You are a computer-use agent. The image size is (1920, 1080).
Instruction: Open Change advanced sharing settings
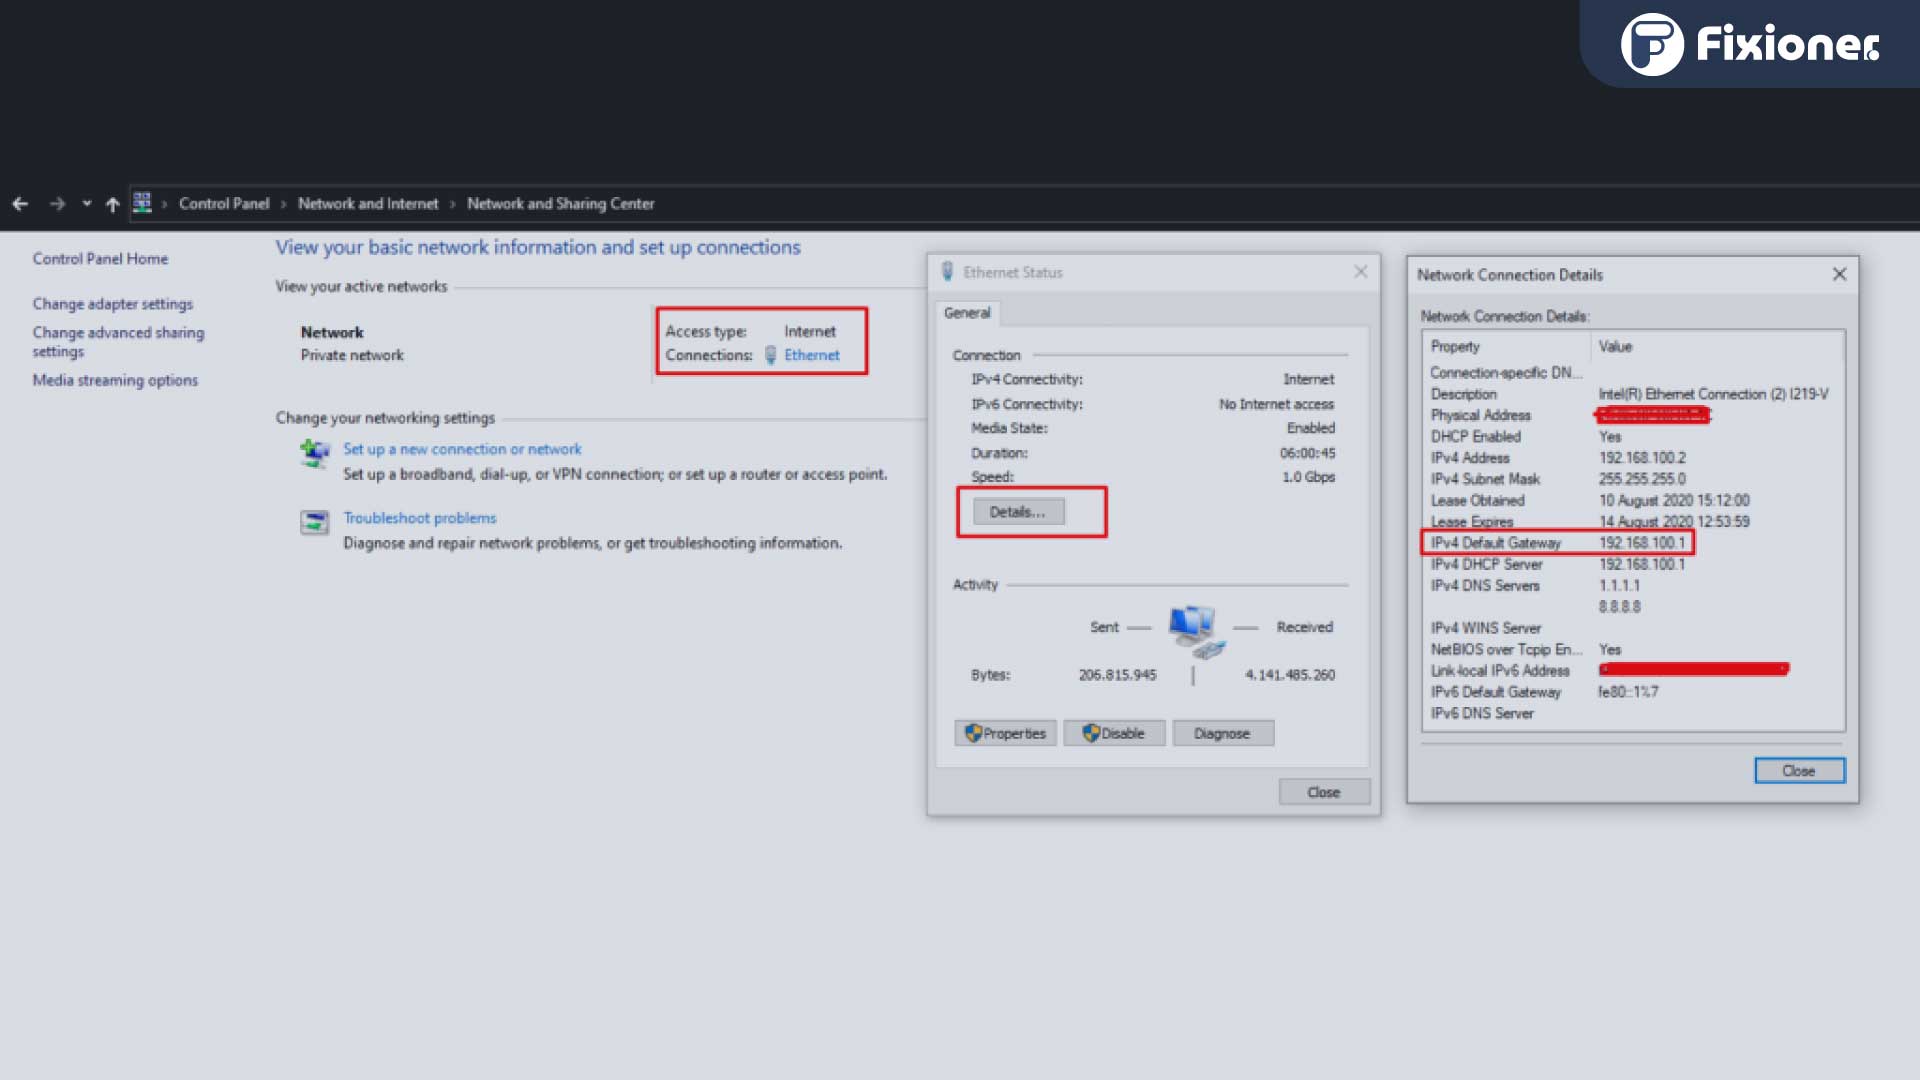point(118,342)
